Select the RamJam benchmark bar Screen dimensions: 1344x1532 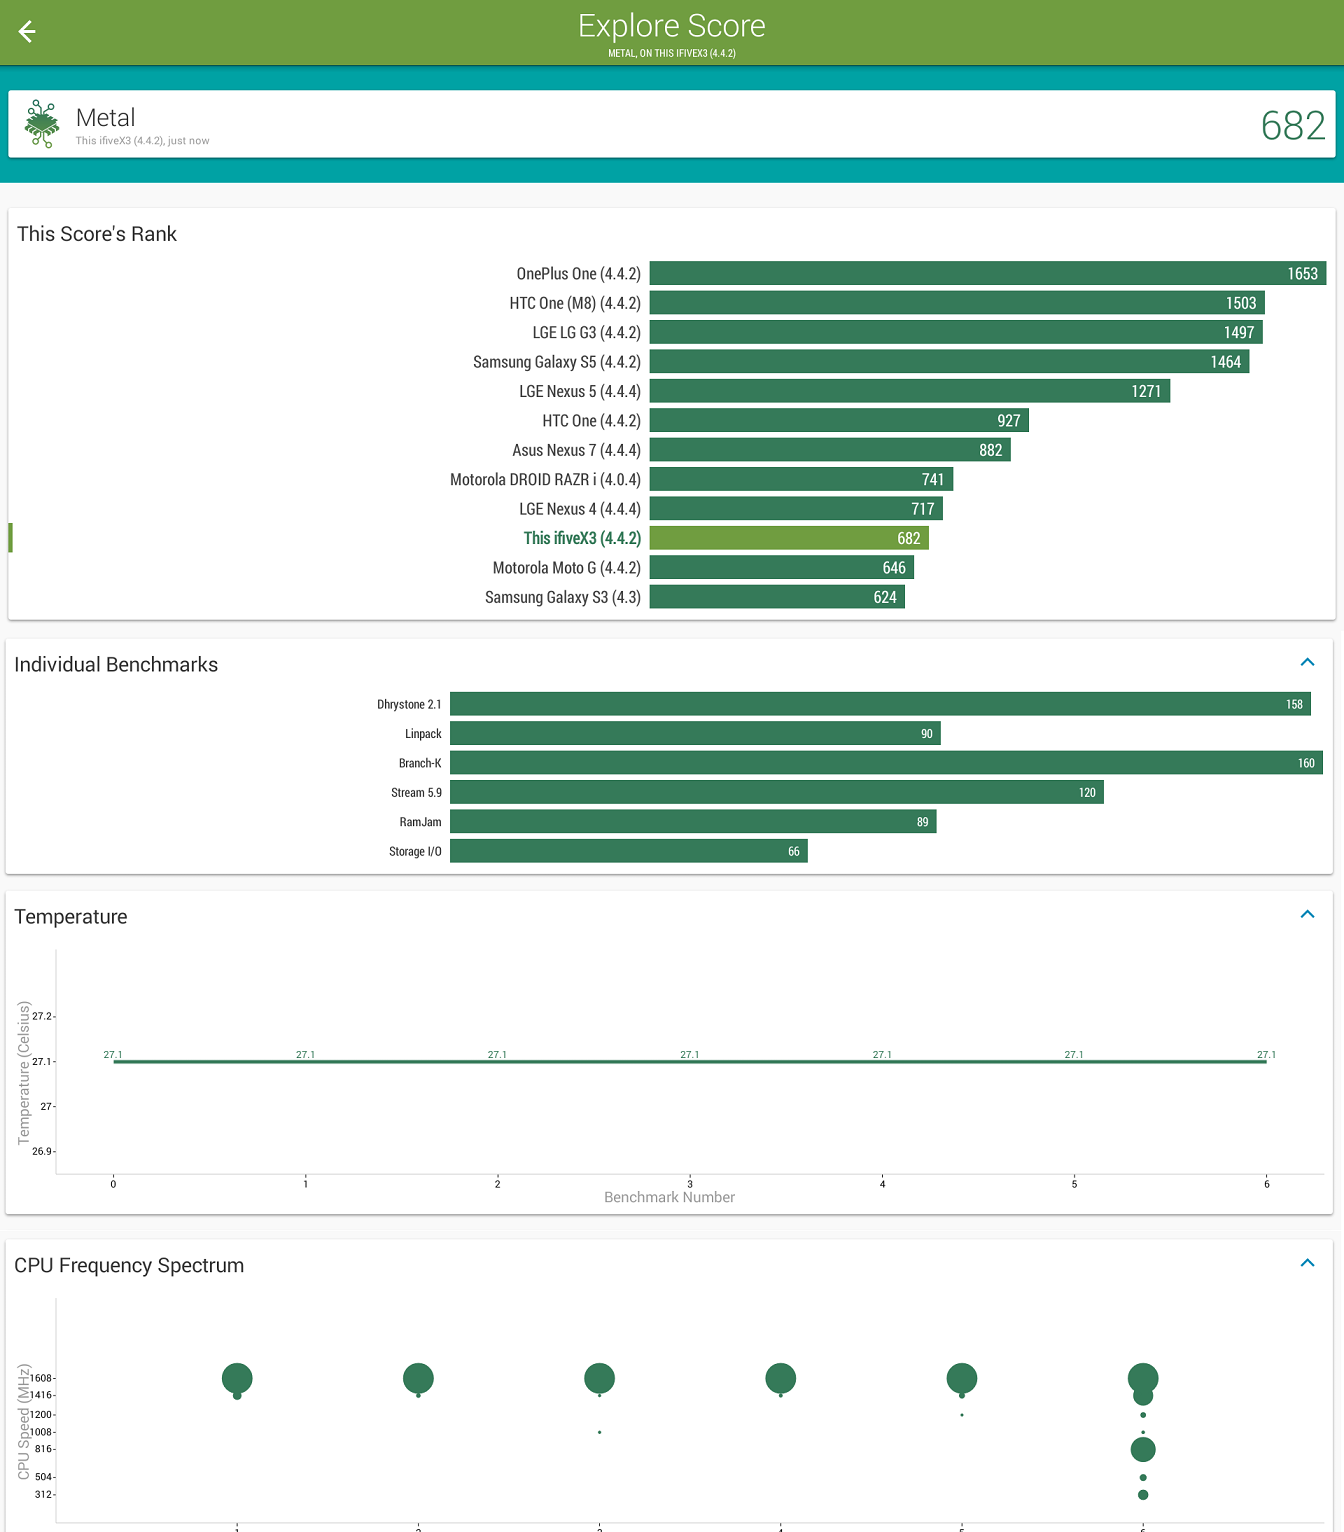tap(693, 822)
